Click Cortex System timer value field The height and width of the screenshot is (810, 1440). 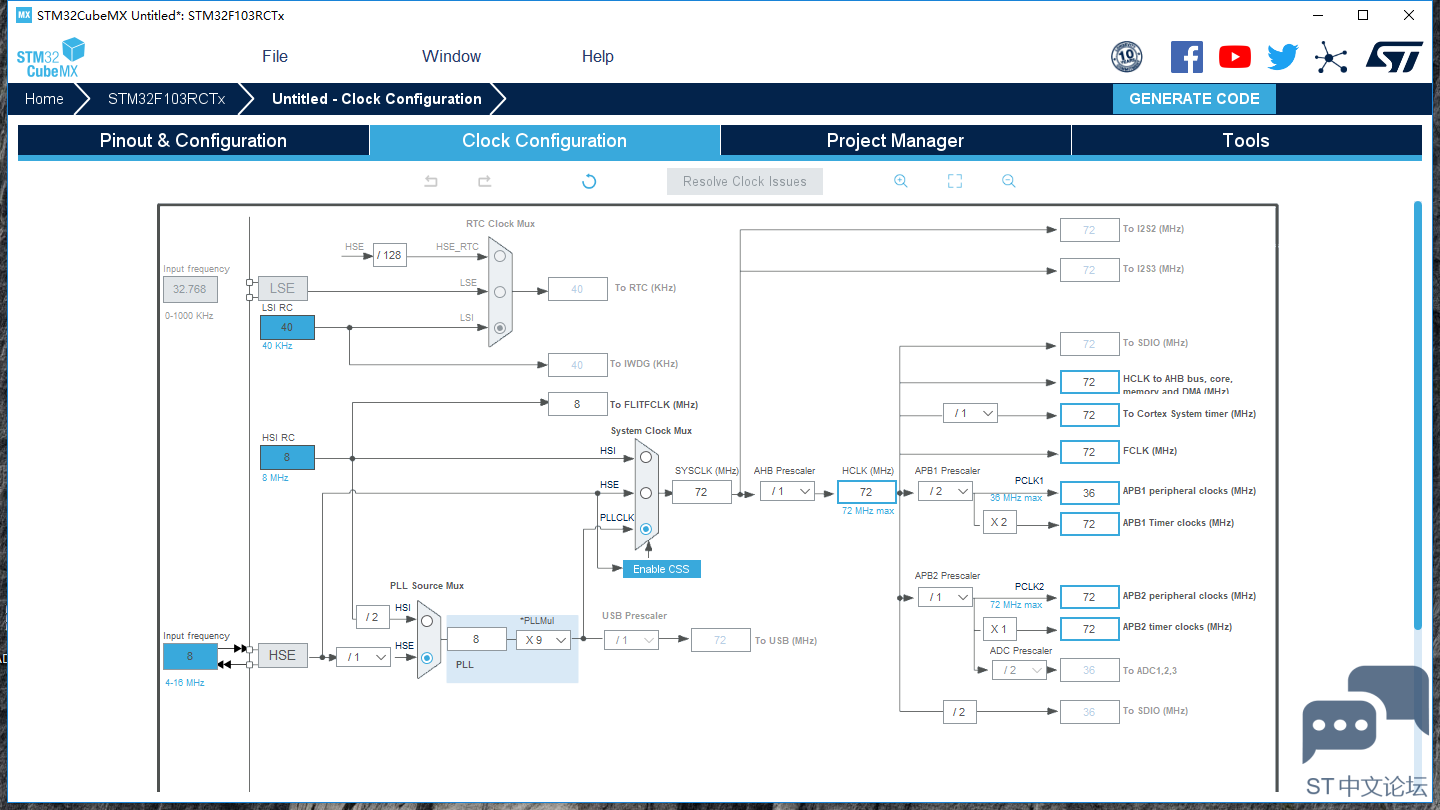pyautogui.click(x=1089, y=414)
